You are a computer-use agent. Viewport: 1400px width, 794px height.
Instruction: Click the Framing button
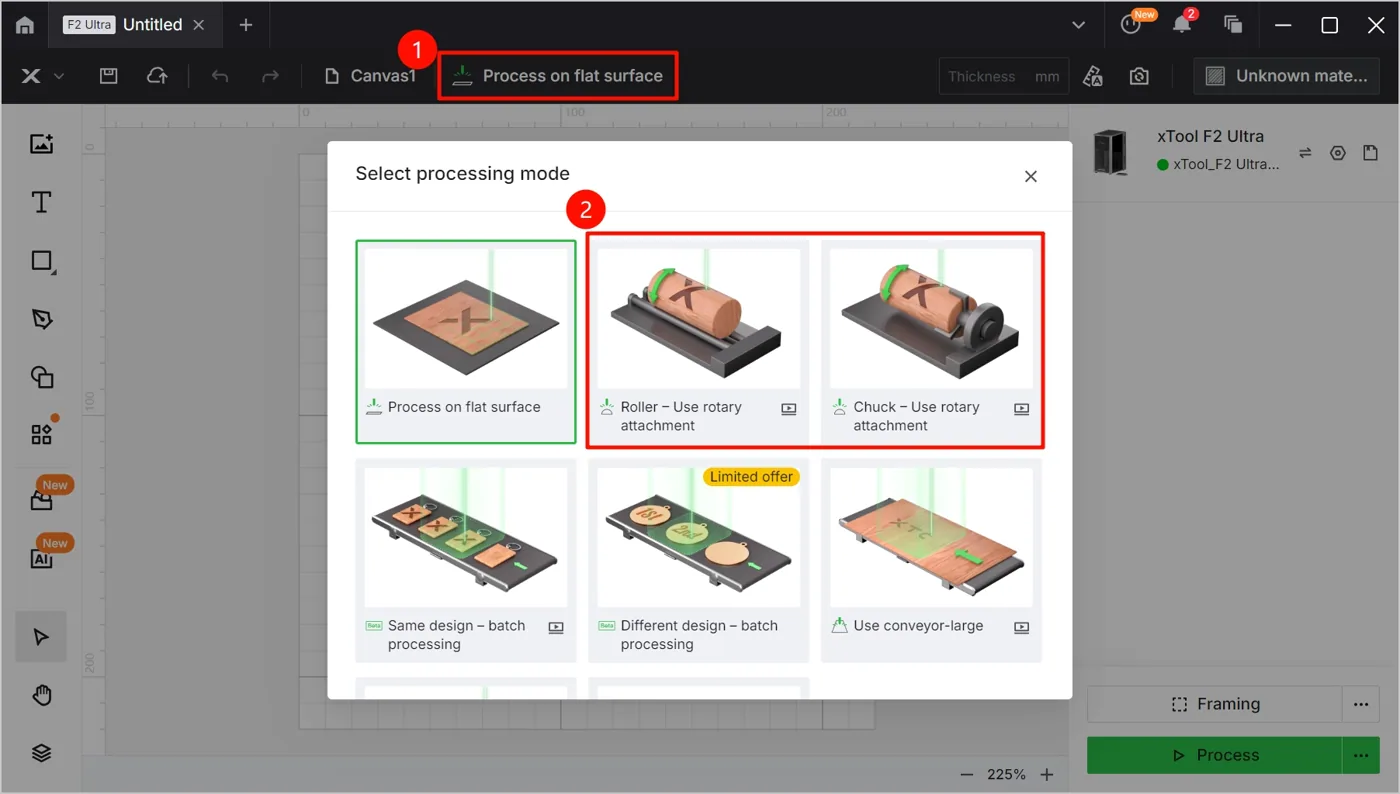pos(1215,704)
